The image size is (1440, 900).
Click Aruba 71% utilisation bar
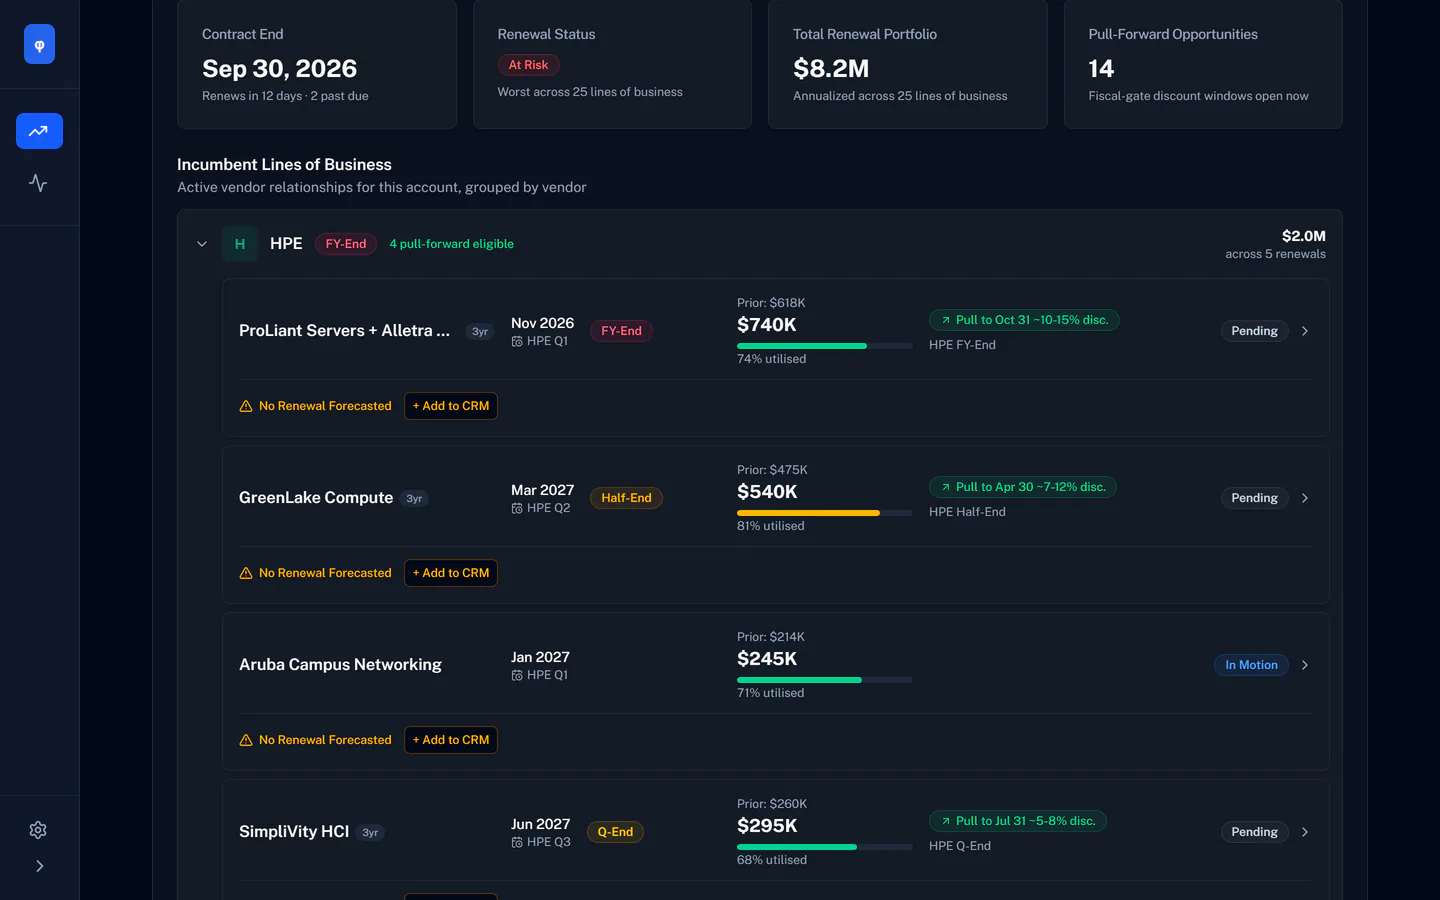click(825, 680)
